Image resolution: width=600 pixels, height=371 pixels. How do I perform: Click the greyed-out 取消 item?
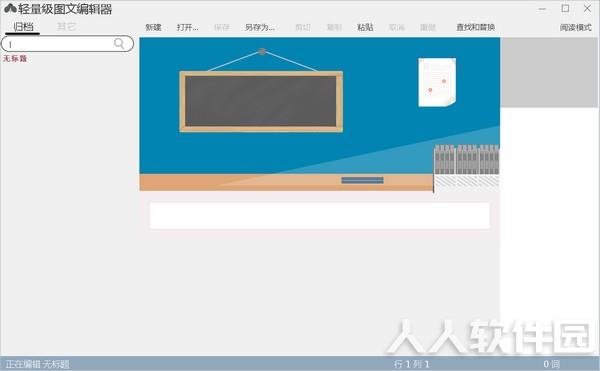tap(396, 27)
